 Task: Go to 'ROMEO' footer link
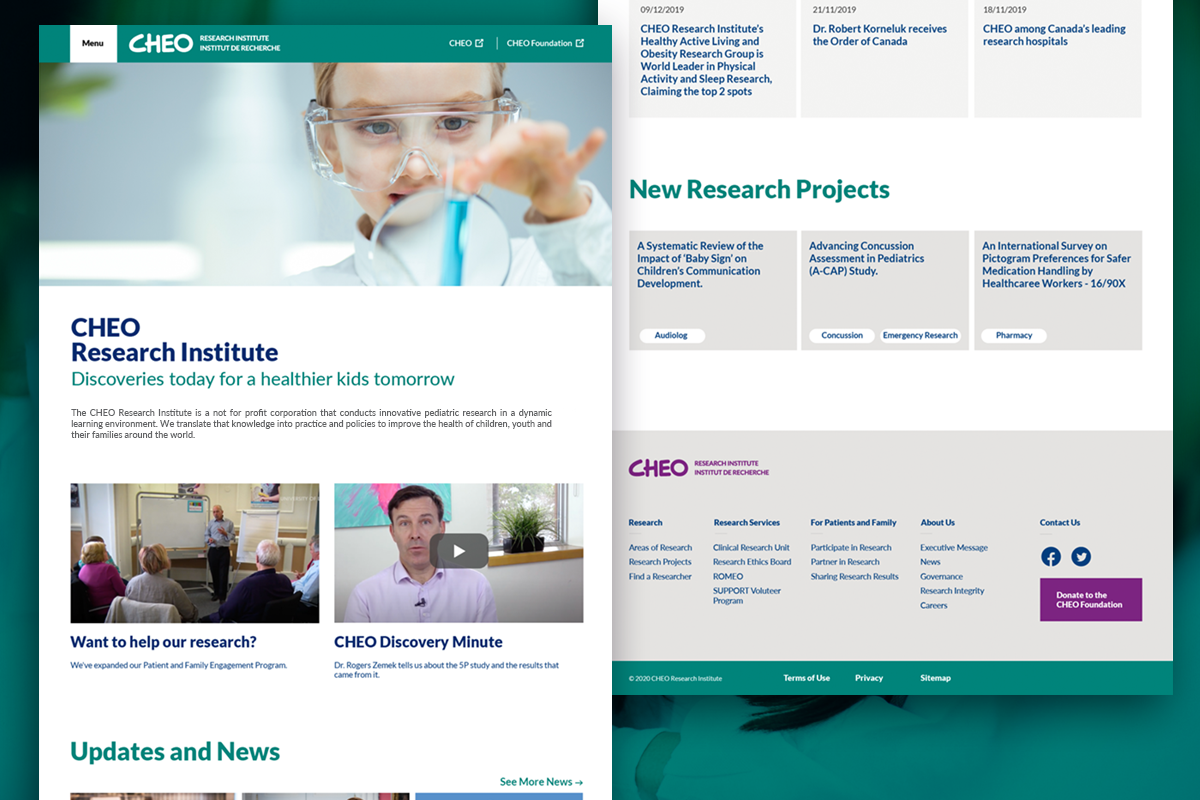coord(728,577)
